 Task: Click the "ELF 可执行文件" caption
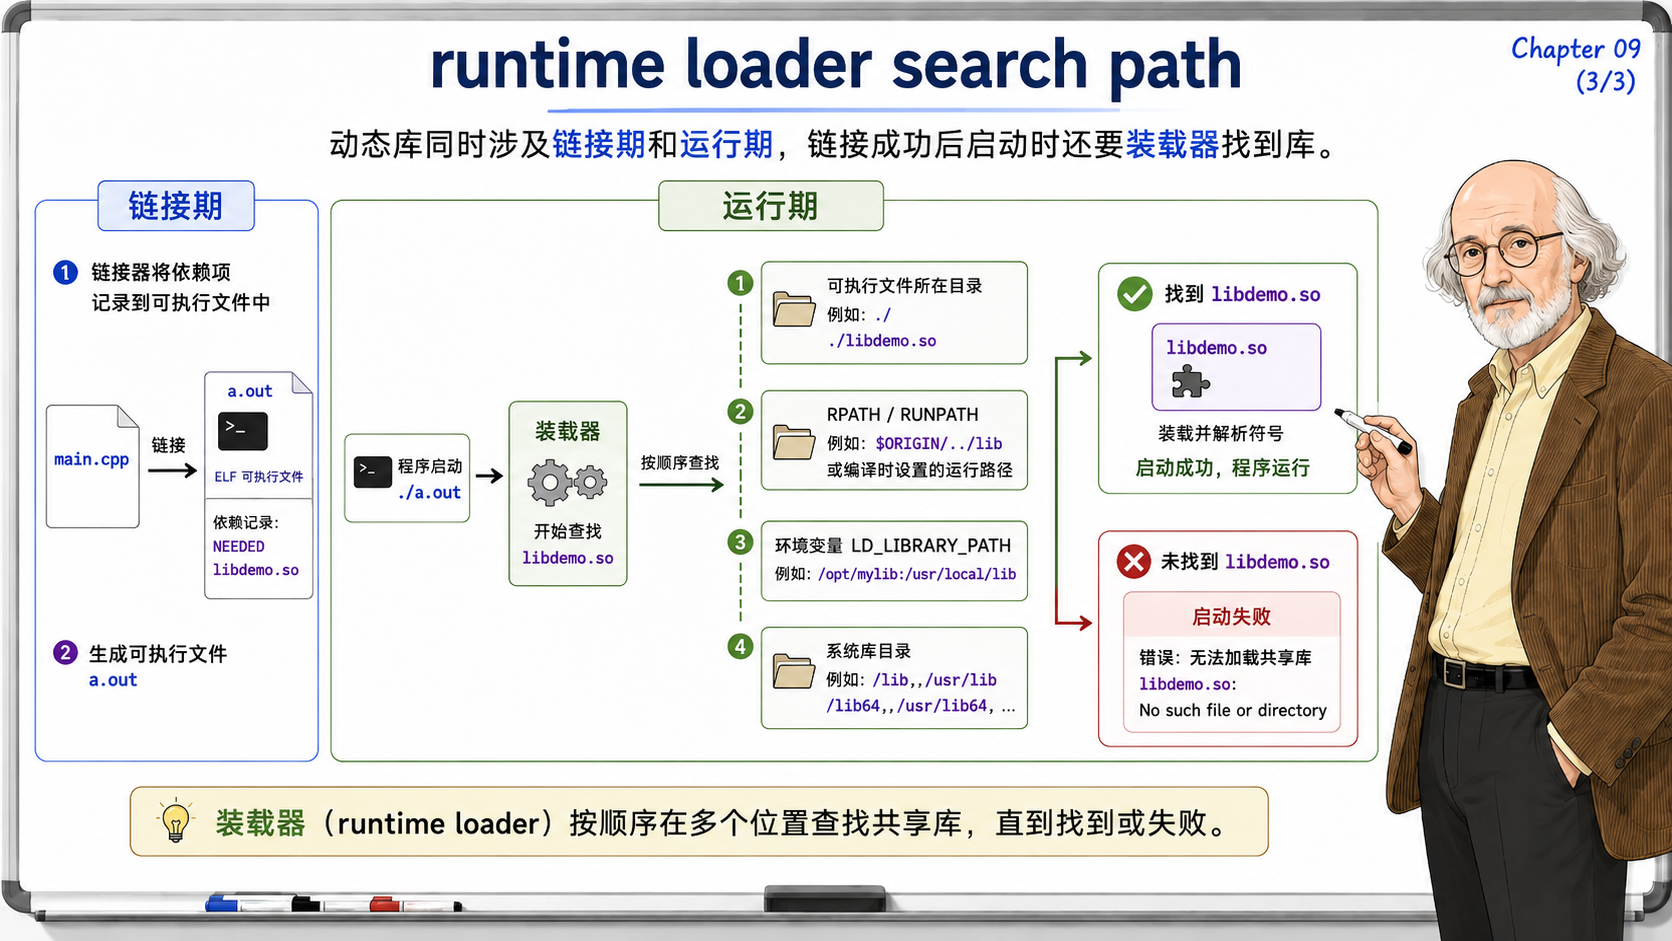[x=259, y=477]
